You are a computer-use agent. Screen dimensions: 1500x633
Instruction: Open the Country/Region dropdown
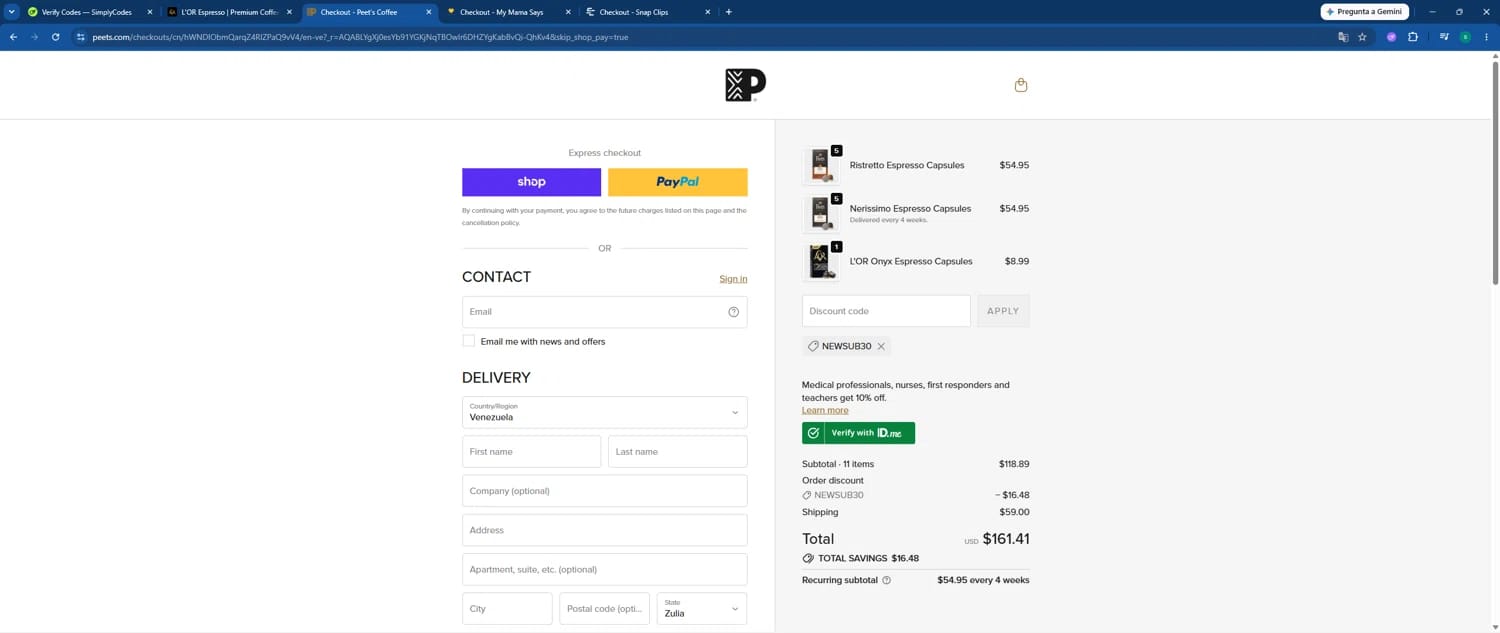pos(604,412)
